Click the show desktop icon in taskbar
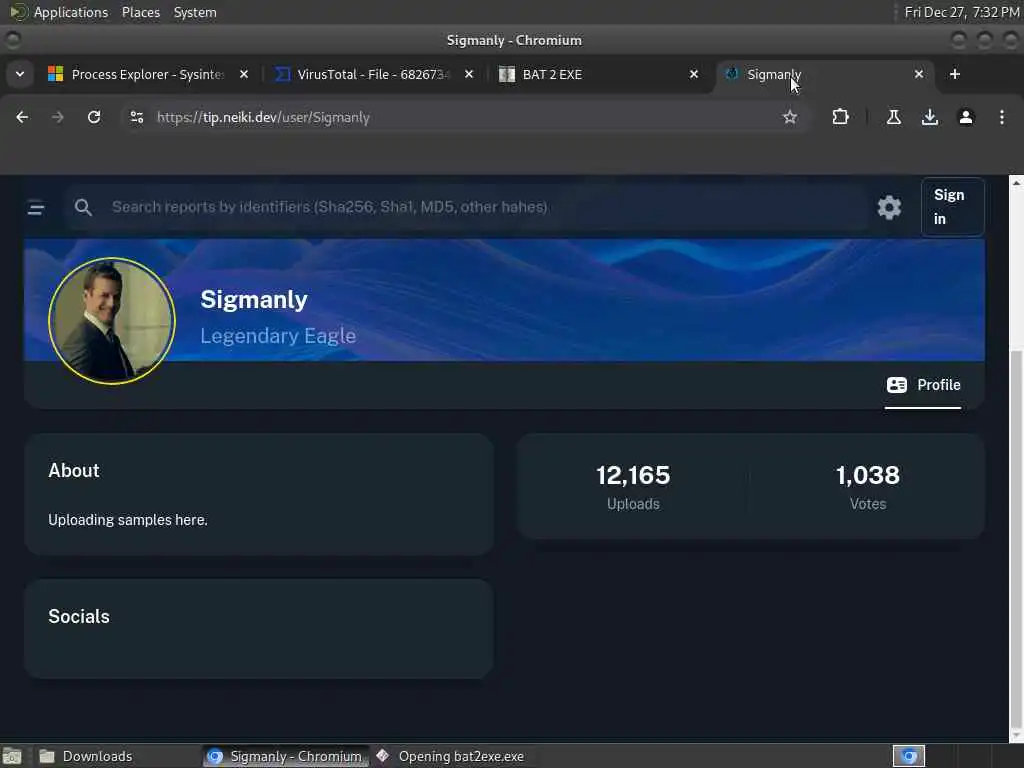 (12, 756)
